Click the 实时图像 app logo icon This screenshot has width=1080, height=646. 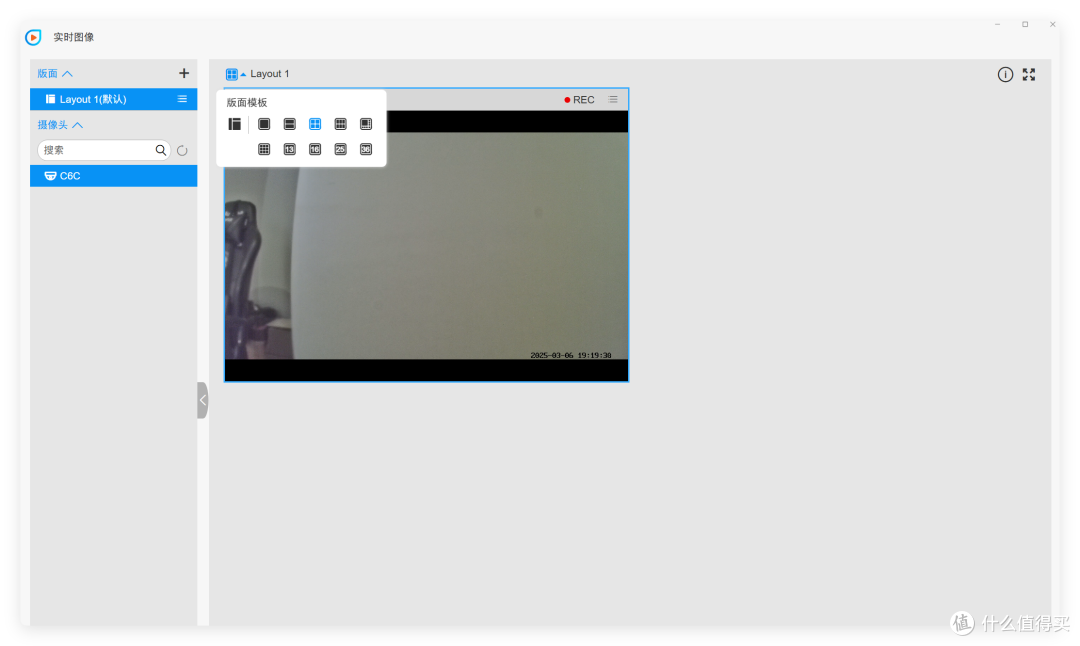coord(33,37)
